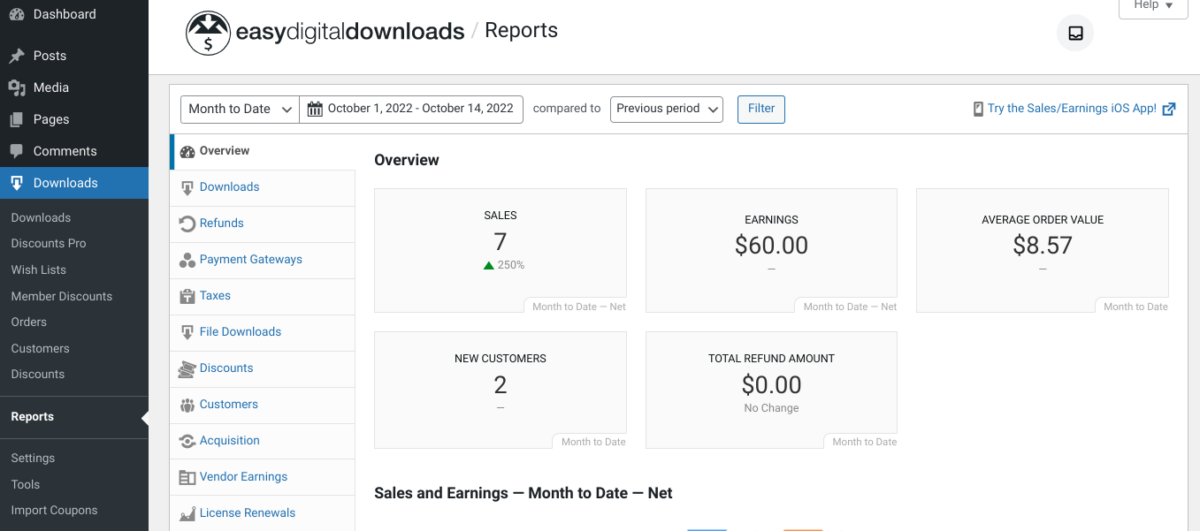Click the Taxes icon
The image size is (1200, 531).
pyautogui.click(x=187, y=296)
